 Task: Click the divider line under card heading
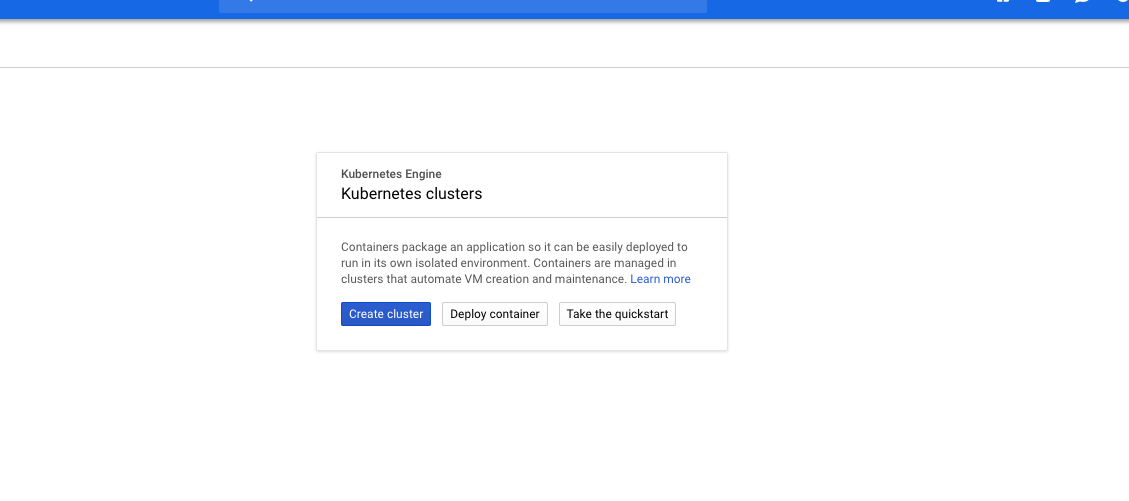[521, 217]
